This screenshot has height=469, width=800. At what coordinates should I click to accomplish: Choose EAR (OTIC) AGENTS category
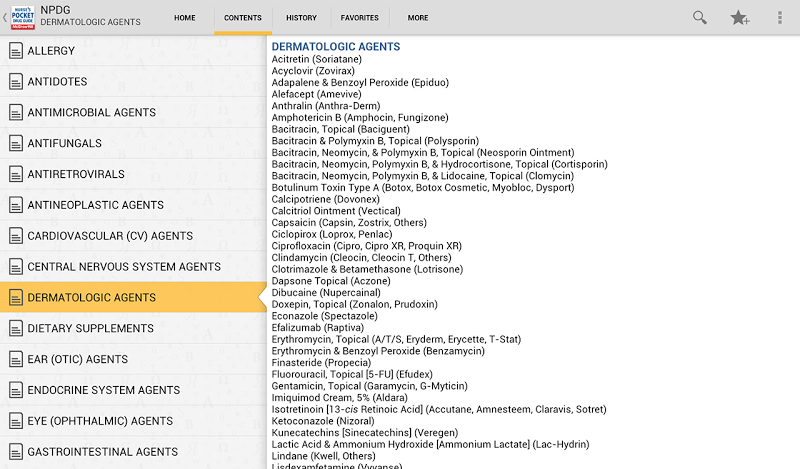133,359
